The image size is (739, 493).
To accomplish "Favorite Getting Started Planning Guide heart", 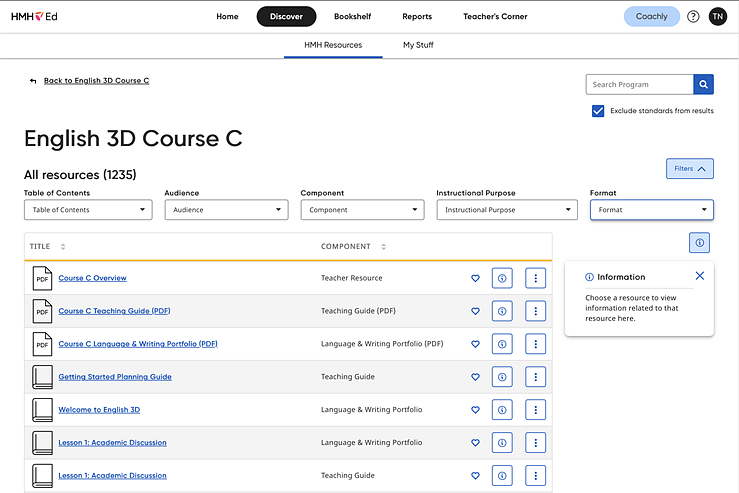I will click(475, 377).
